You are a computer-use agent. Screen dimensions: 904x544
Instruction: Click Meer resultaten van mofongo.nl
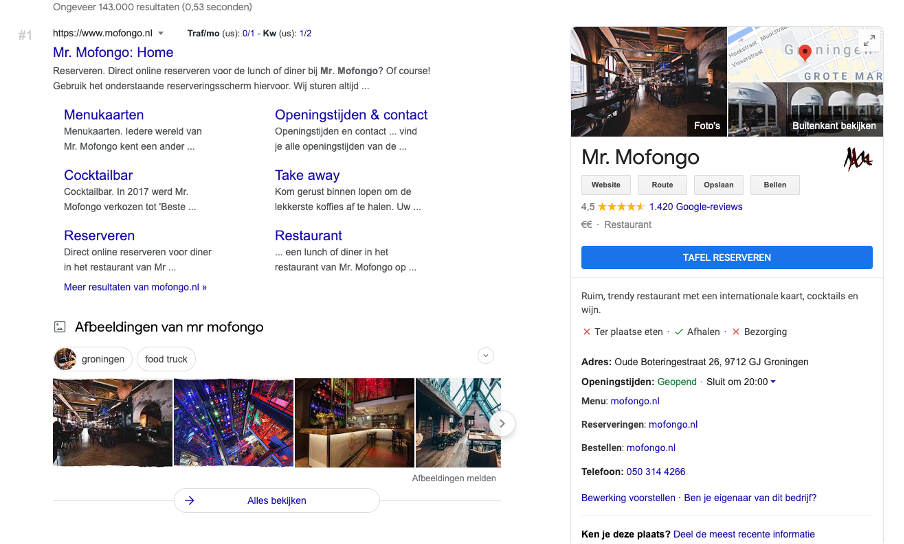click(x=135, y=287)
